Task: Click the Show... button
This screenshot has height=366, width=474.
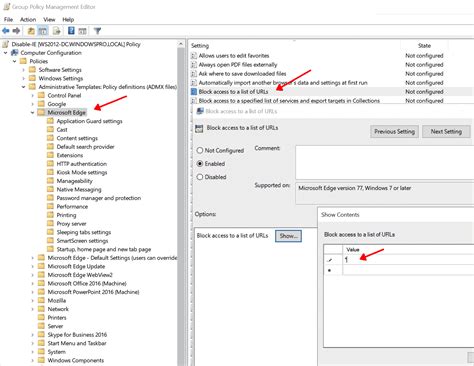Action: point(288,236)
